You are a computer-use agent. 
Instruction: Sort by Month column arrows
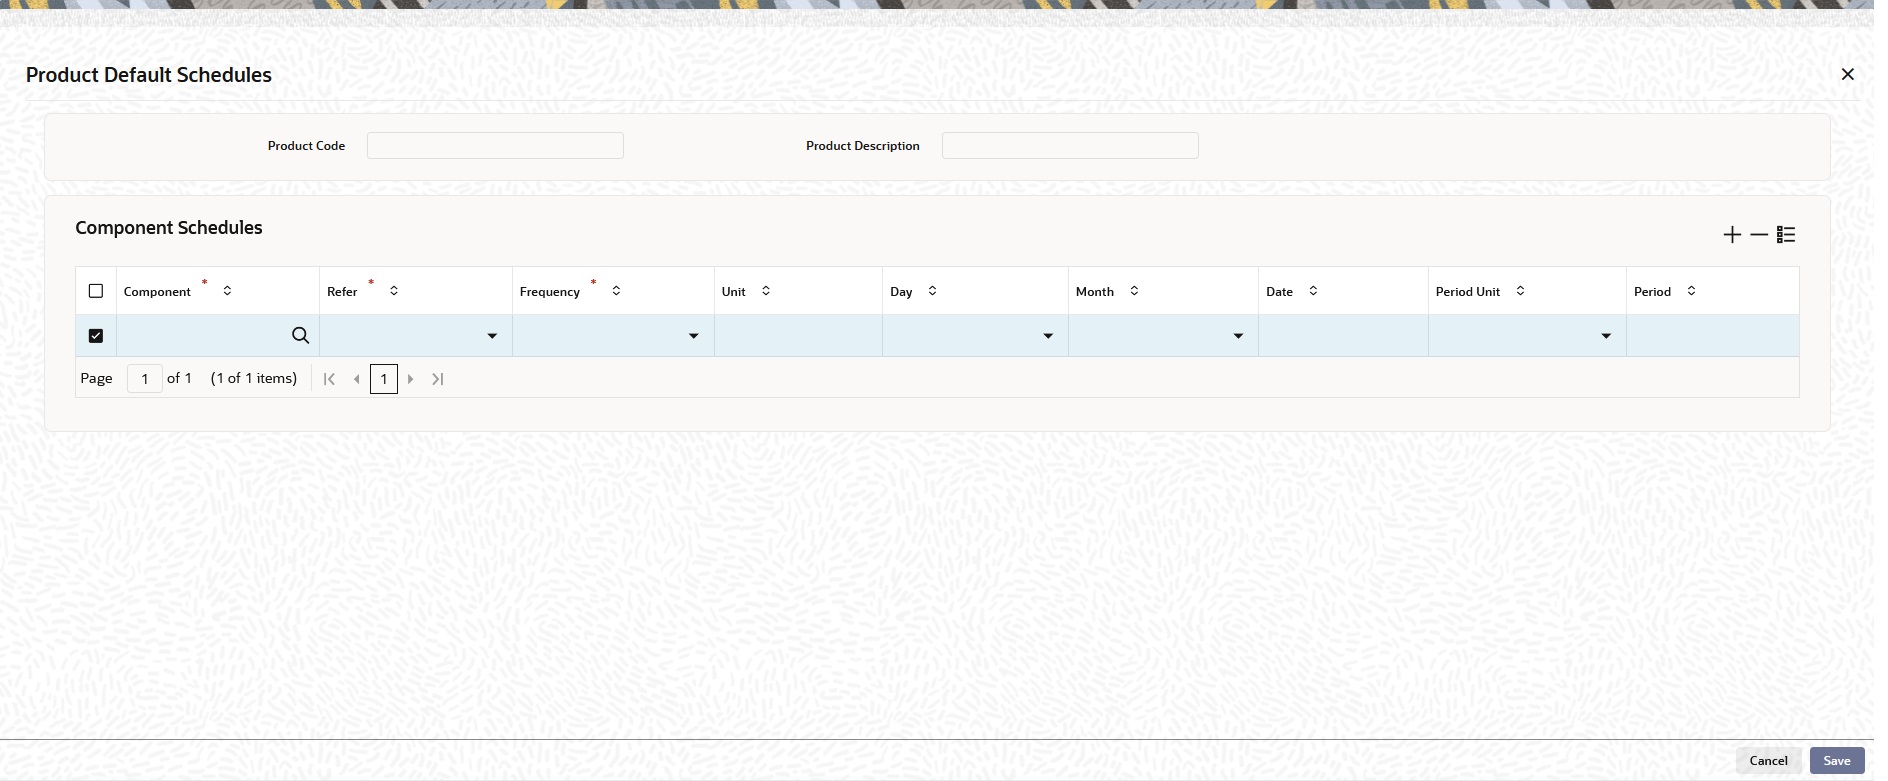coord(1134,291)
